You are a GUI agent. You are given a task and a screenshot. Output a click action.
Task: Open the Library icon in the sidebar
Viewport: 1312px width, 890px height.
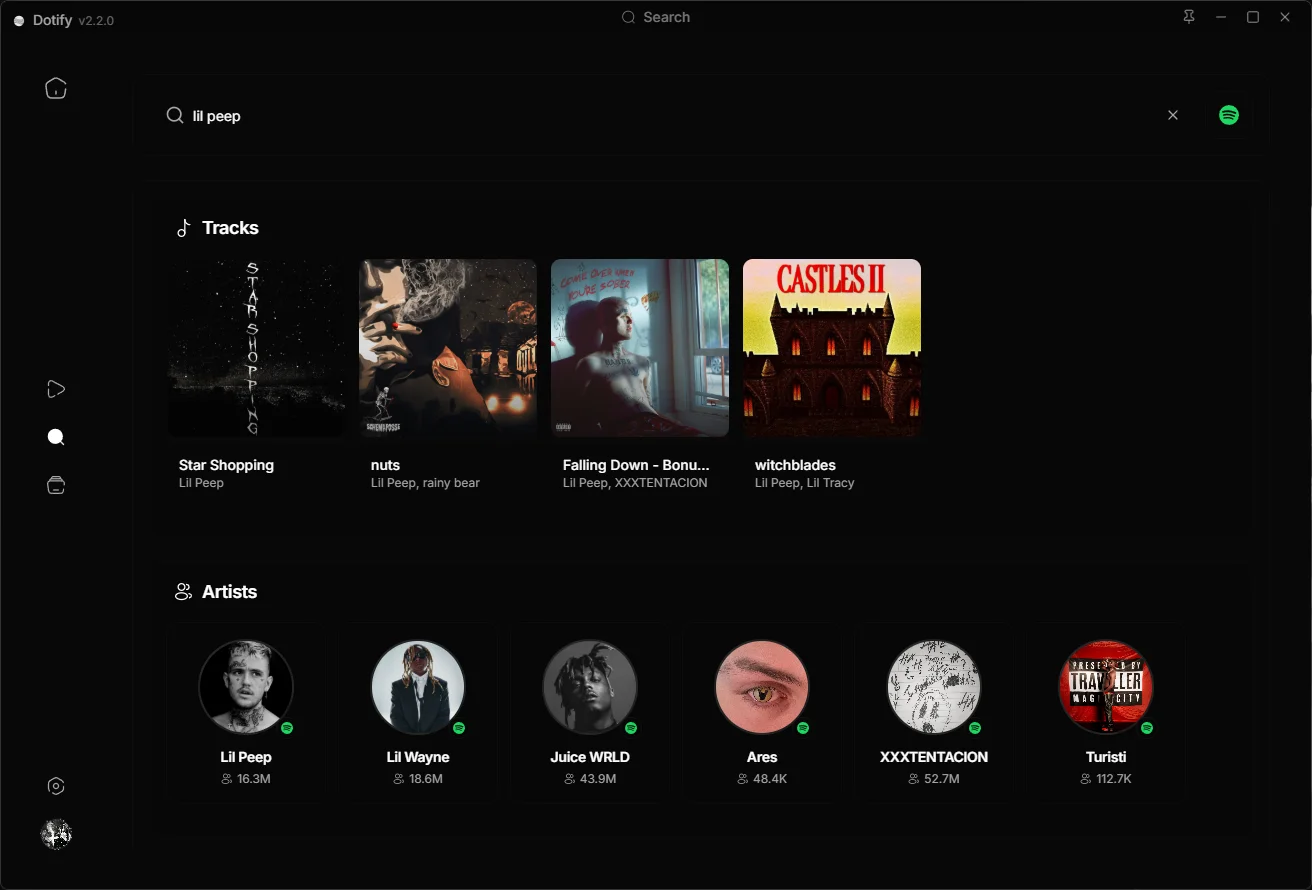pos(56,485)
